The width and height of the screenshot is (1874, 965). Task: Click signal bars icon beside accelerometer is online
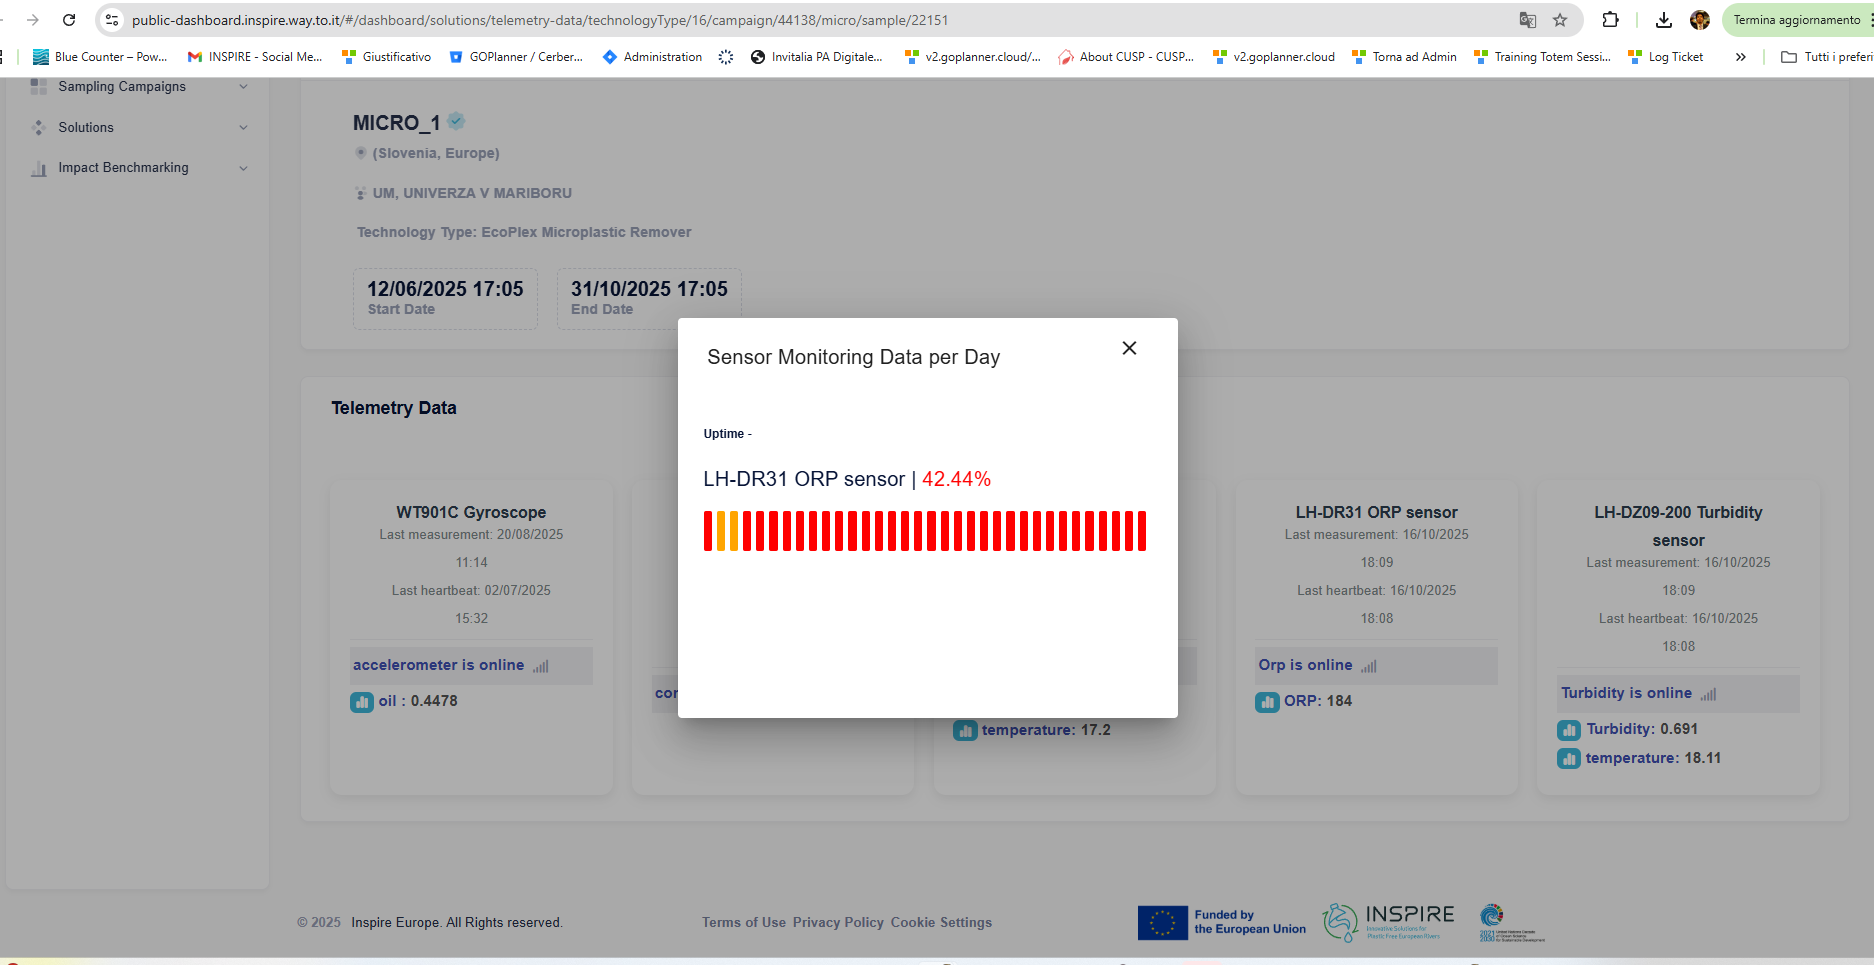(541, 666)
